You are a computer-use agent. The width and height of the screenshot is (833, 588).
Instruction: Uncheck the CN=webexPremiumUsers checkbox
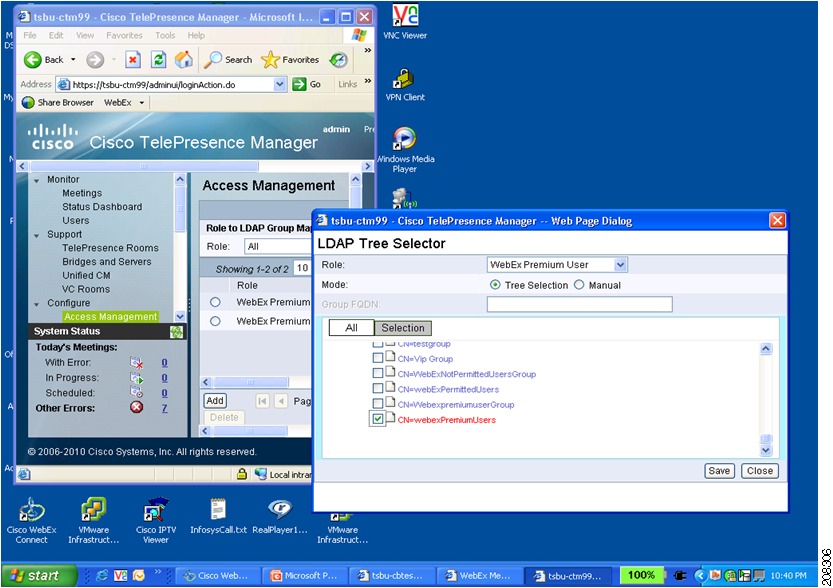[378, 419]
